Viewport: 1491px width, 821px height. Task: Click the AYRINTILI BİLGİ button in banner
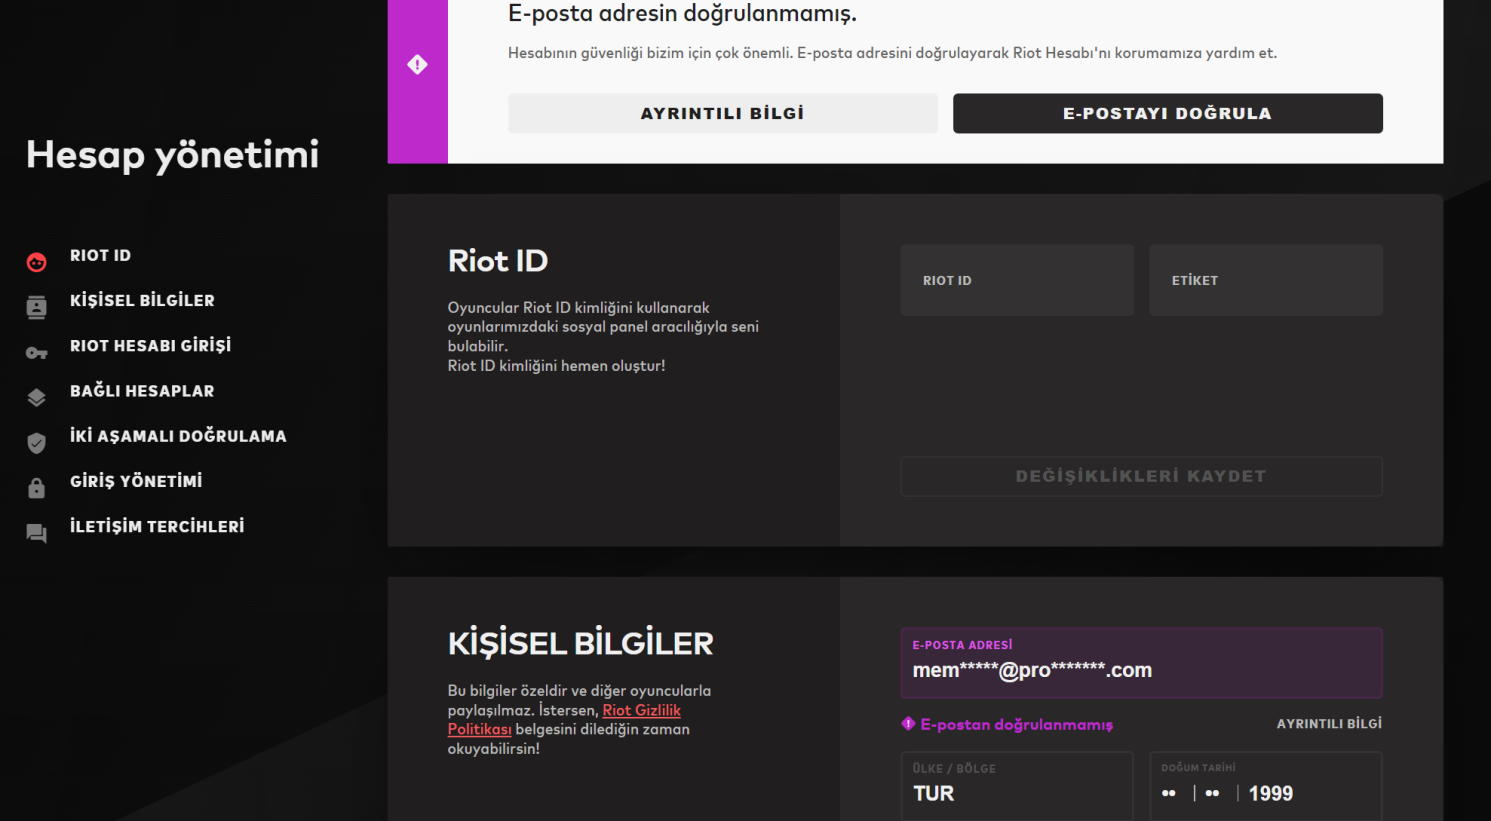pos(723,113)
